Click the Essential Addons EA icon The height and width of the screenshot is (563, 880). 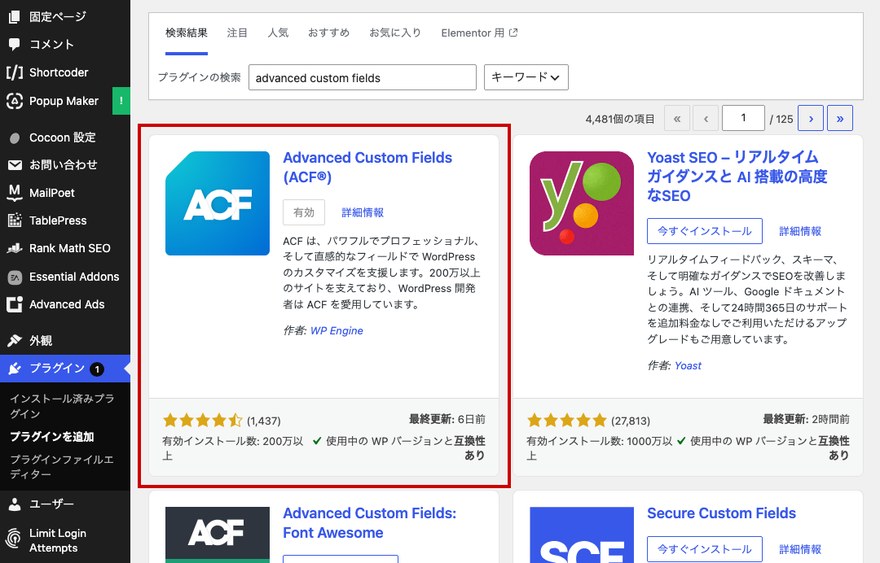tap(15, 277)
